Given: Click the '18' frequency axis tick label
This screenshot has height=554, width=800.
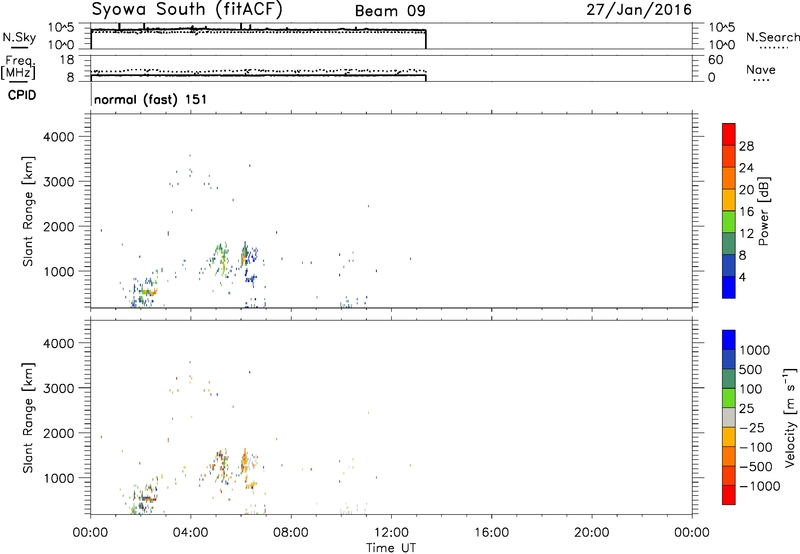Looking at the screenshot, I should pos(67,60).
